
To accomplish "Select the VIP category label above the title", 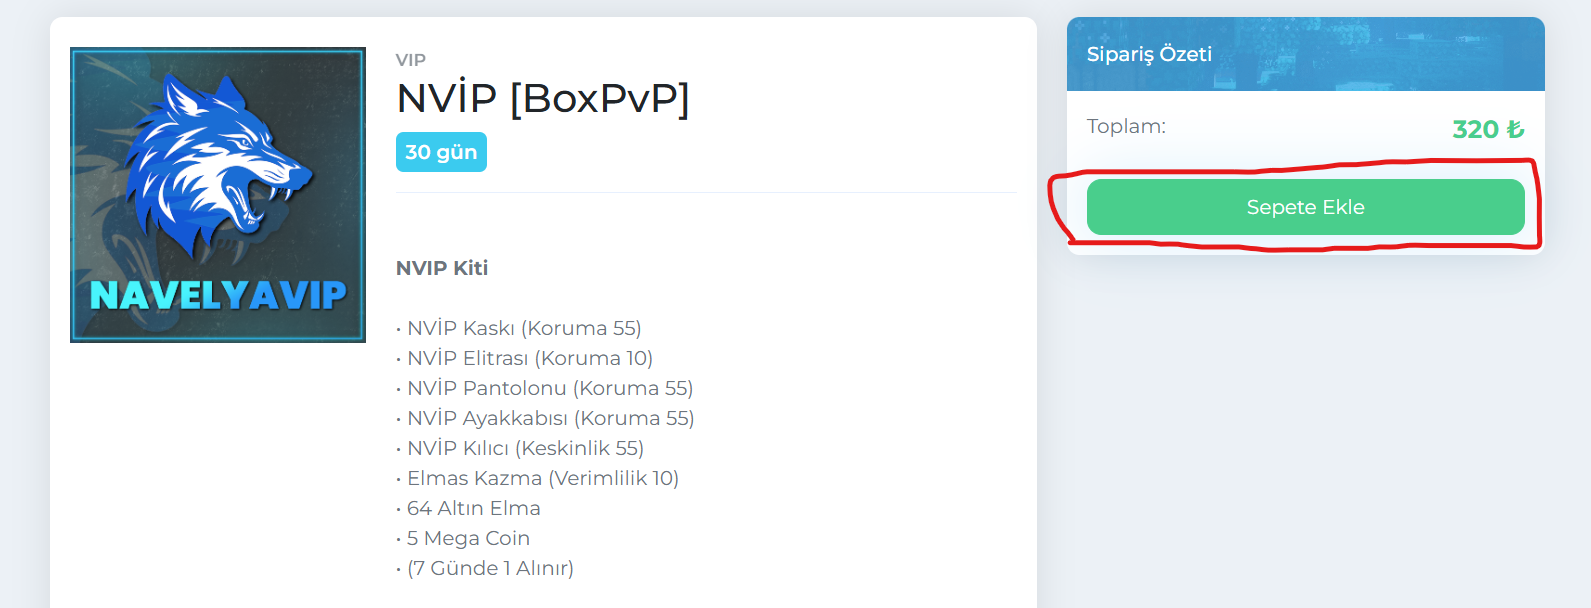I will [x=411, y=60].
